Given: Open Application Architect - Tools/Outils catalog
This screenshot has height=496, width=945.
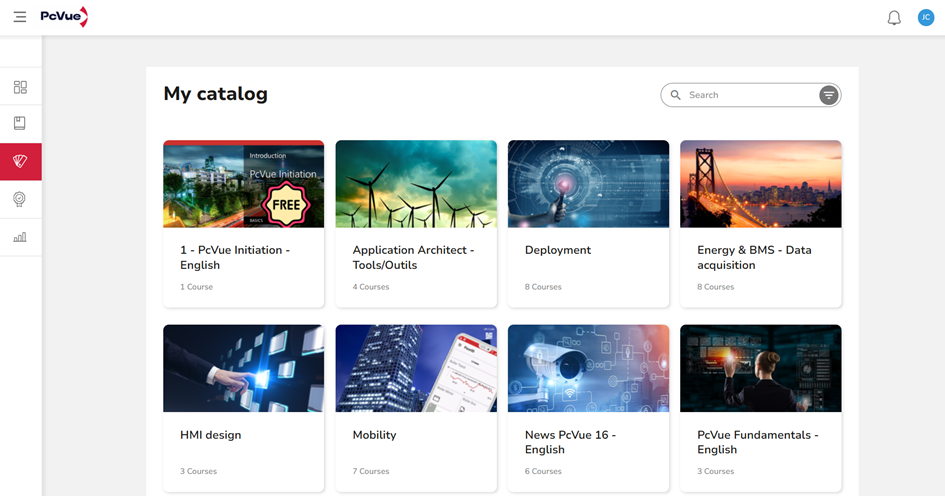Looking at the screenshot, I should coord(415,257).
